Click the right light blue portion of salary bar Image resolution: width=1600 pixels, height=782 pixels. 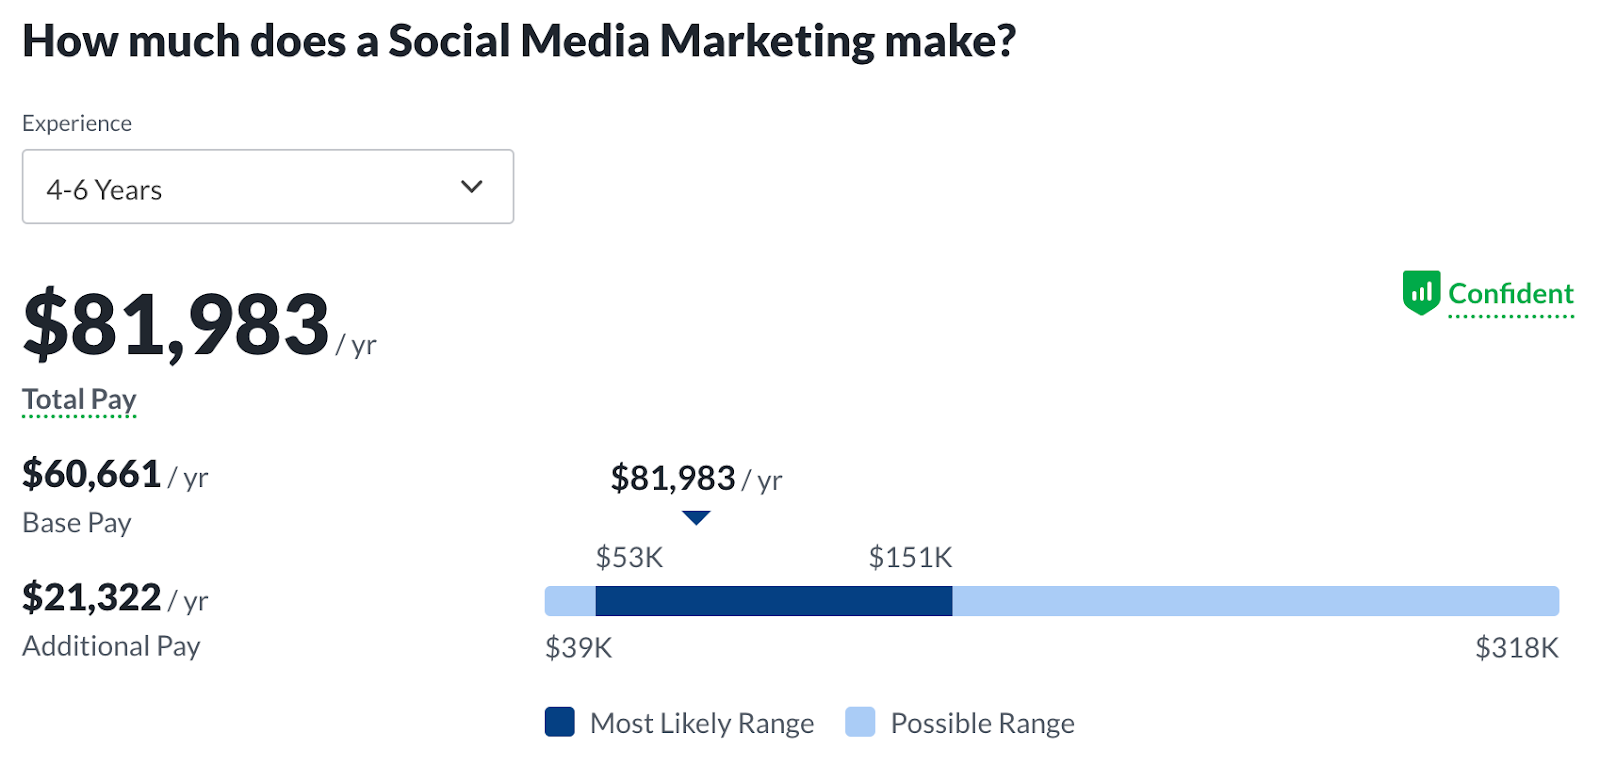tap(1255, 601)
